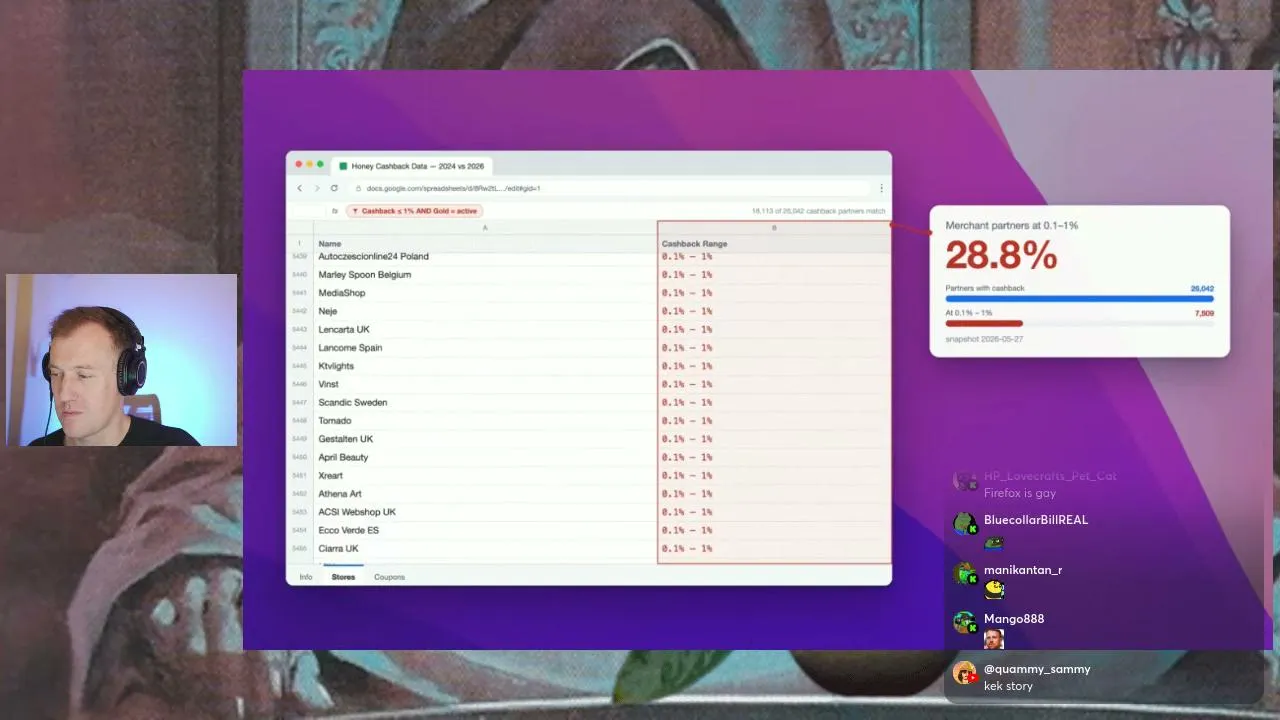
Task: Click the cashback range cell for Ciarra UK
Action: coord(774,548)
